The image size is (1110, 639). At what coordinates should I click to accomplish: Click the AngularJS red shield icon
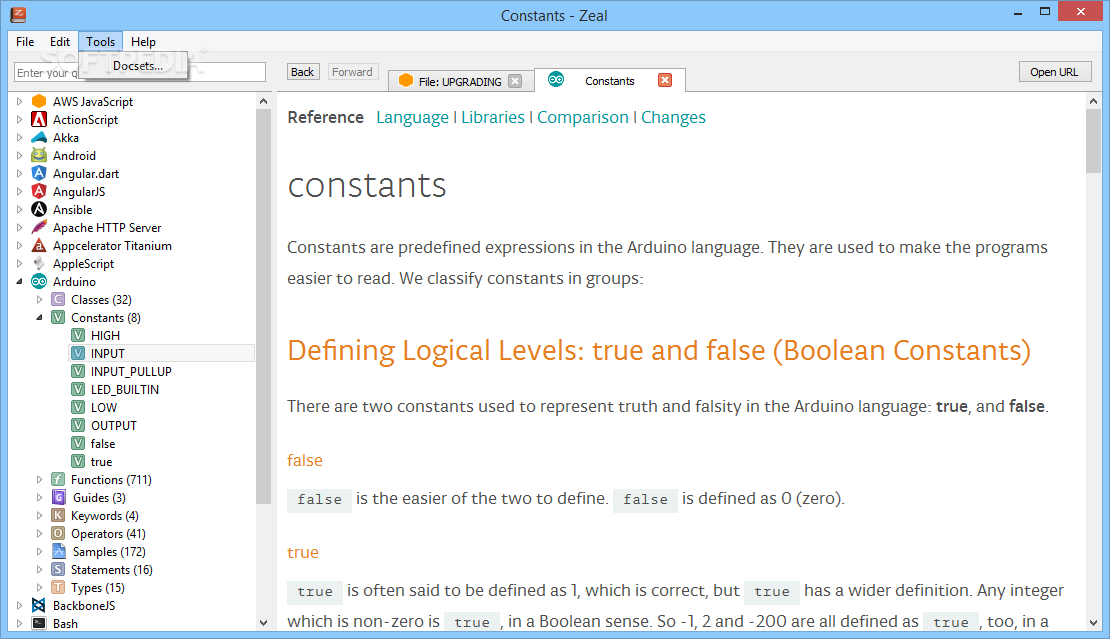coord(39,191)
